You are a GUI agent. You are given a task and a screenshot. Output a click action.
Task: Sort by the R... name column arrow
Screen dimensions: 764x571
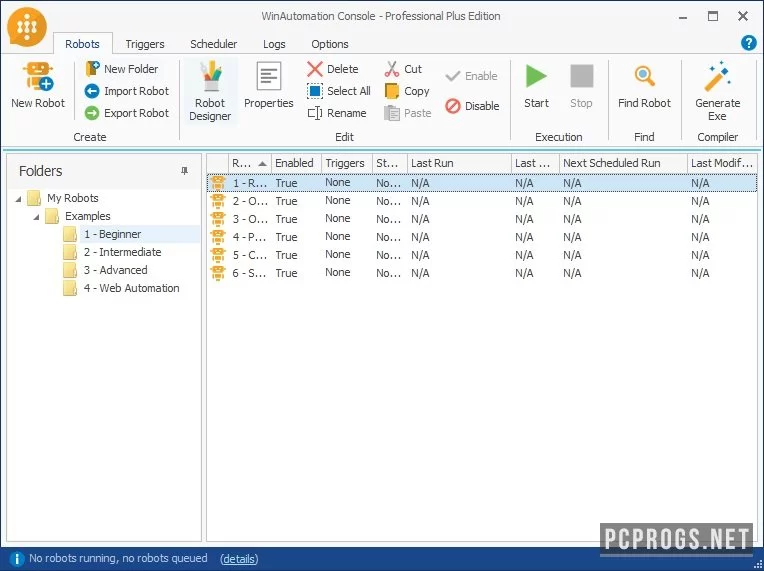click(x=262, y=164)
